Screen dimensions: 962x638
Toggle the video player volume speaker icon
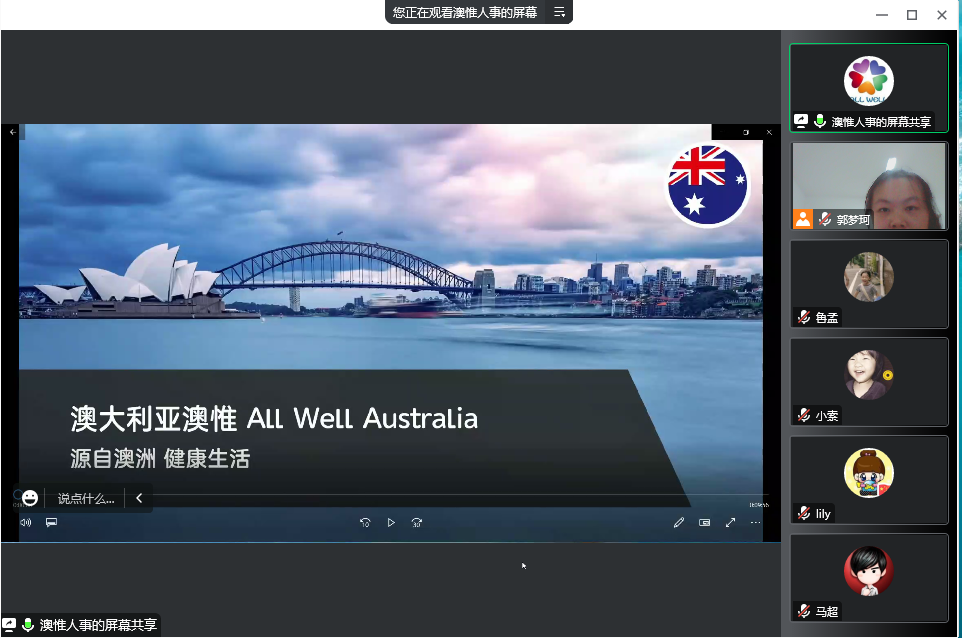pyautogui.click(x=26, y=522)
